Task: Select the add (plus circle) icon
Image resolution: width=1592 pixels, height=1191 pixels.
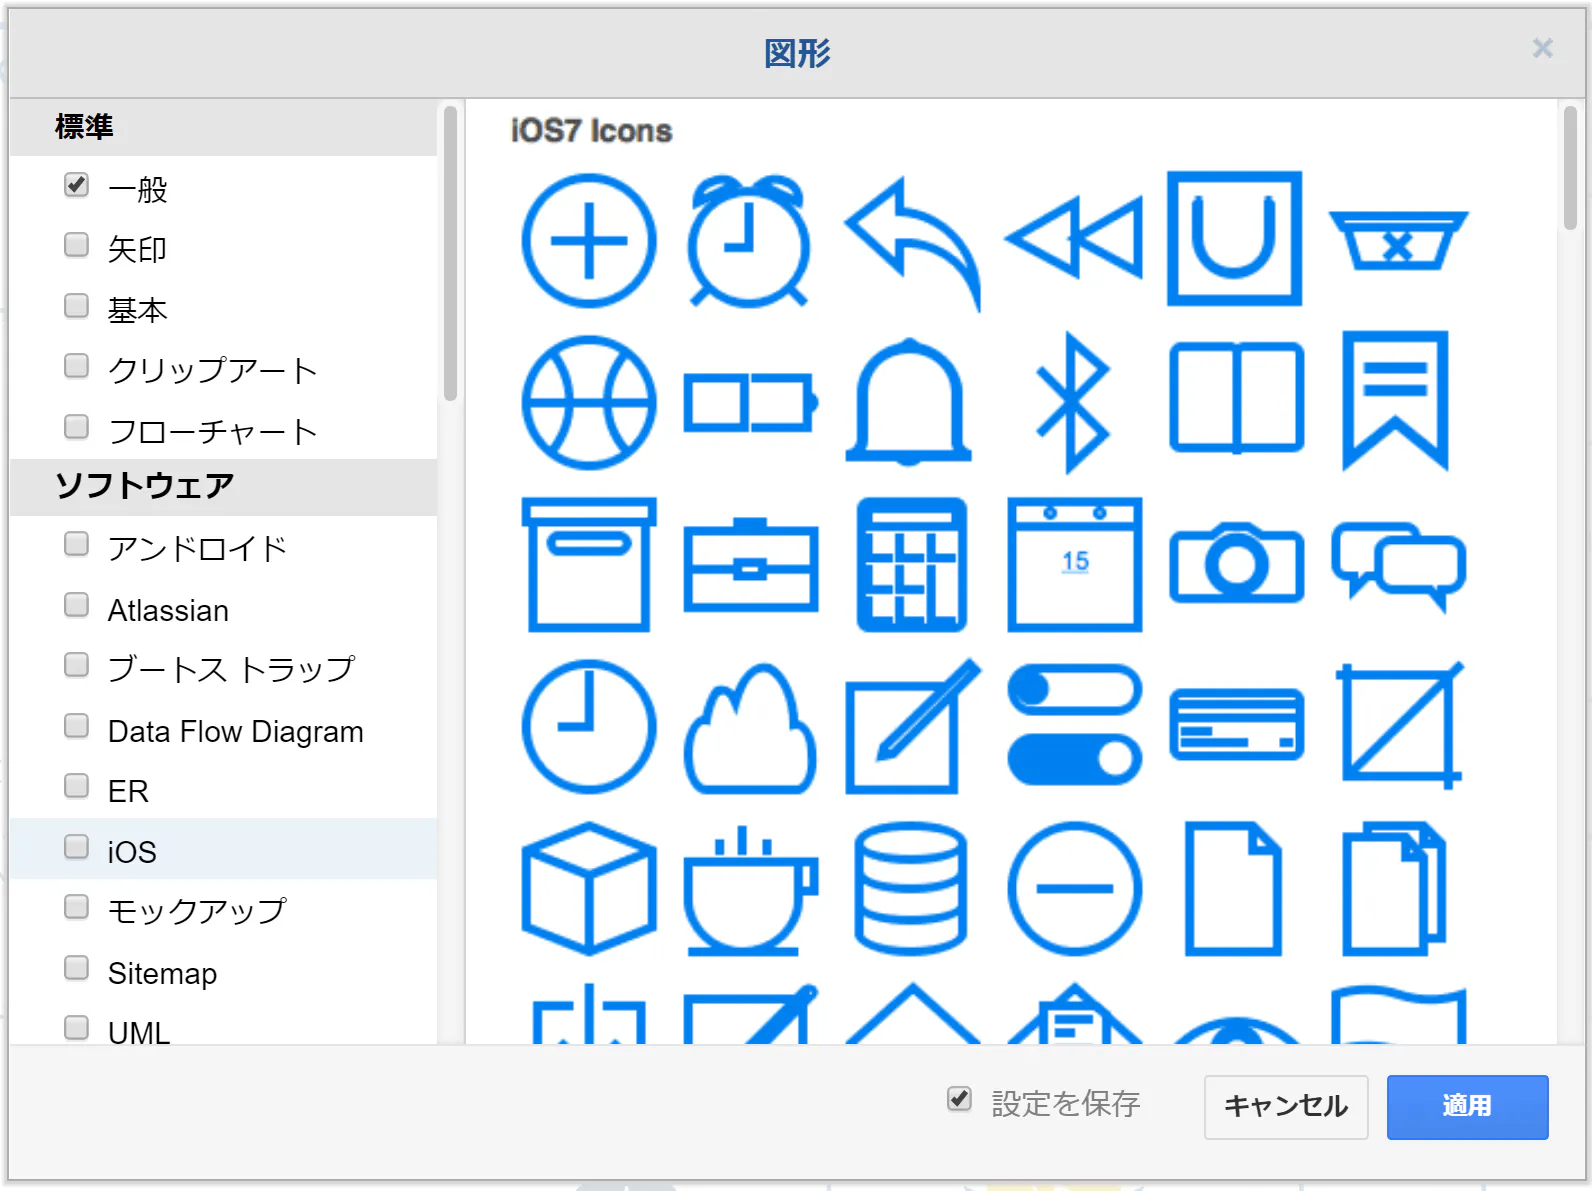Action: 589,241
